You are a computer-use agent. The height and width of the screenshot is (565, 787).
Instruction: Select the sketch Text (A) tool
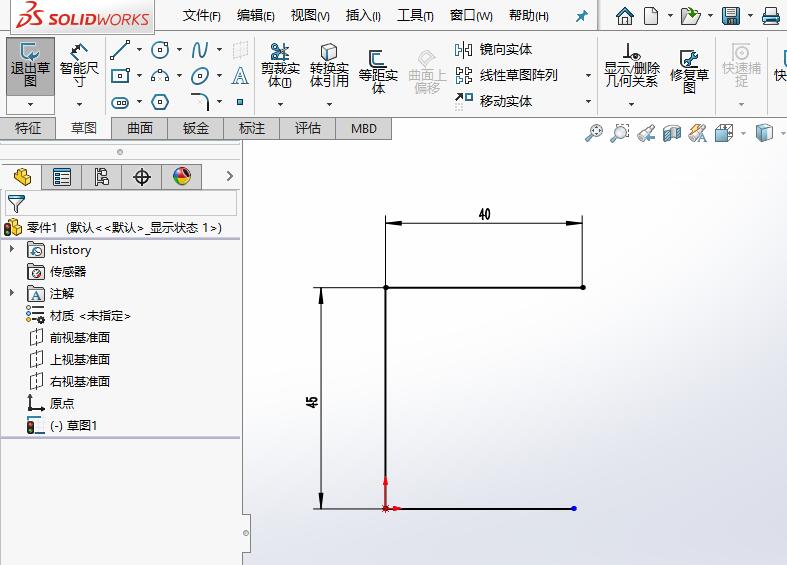pos(240,76)
